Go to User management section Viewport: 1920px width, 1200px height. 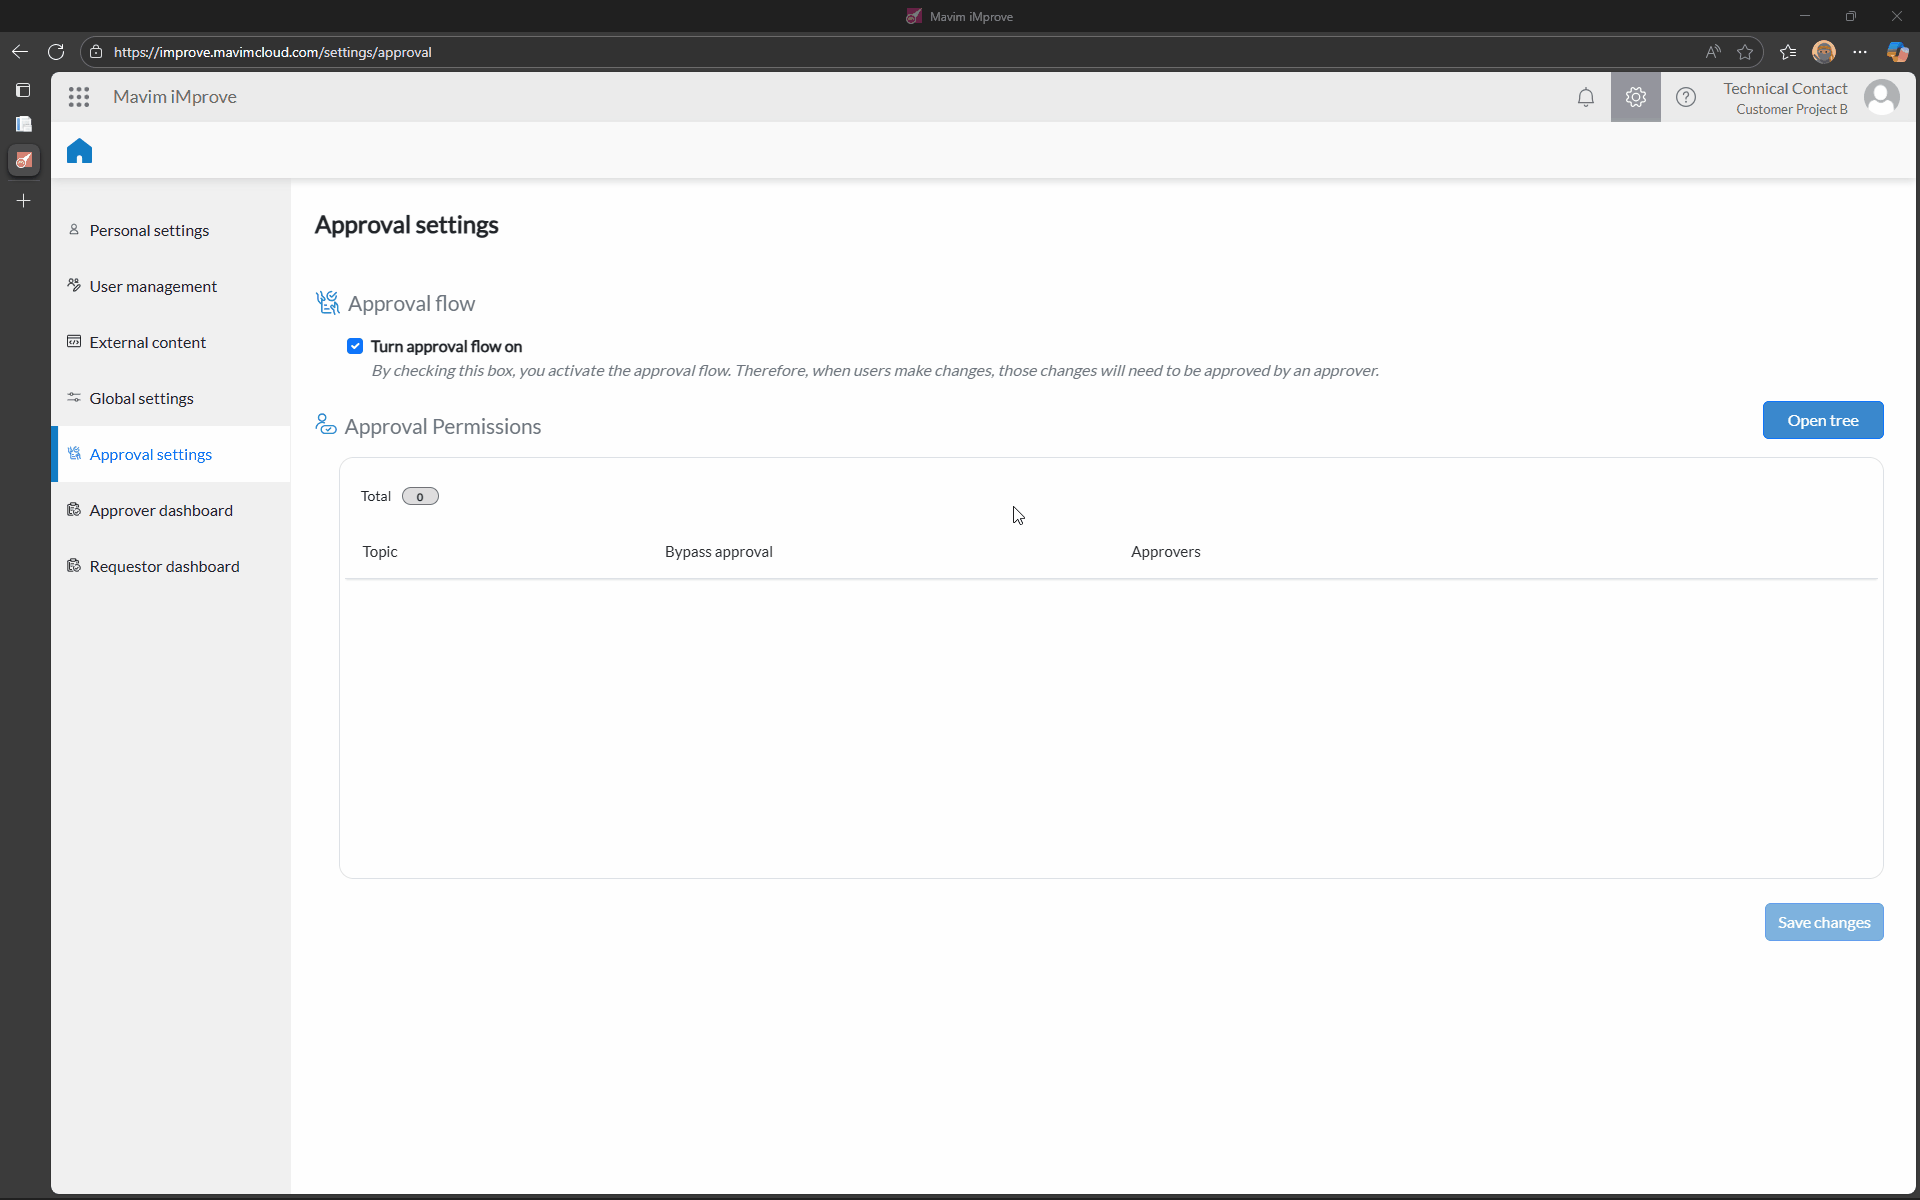pyautogui.click(x=153, y=286)
